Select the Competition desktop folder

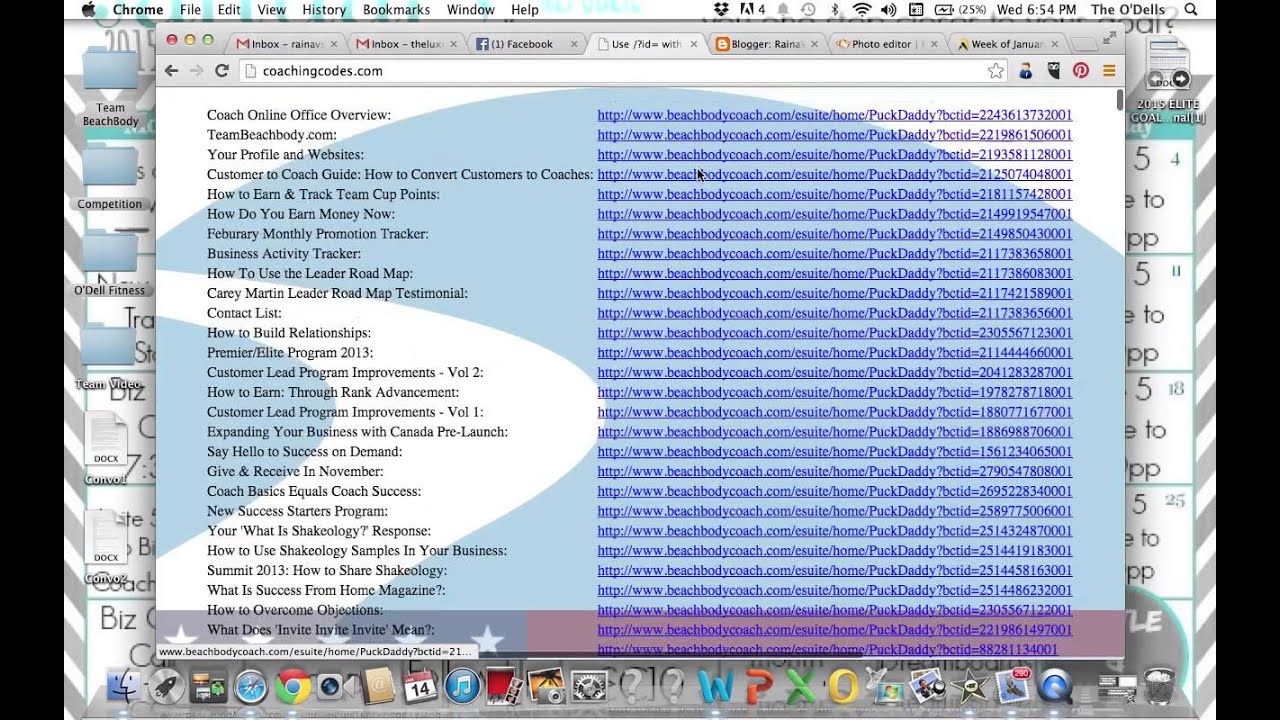(110, 177)
